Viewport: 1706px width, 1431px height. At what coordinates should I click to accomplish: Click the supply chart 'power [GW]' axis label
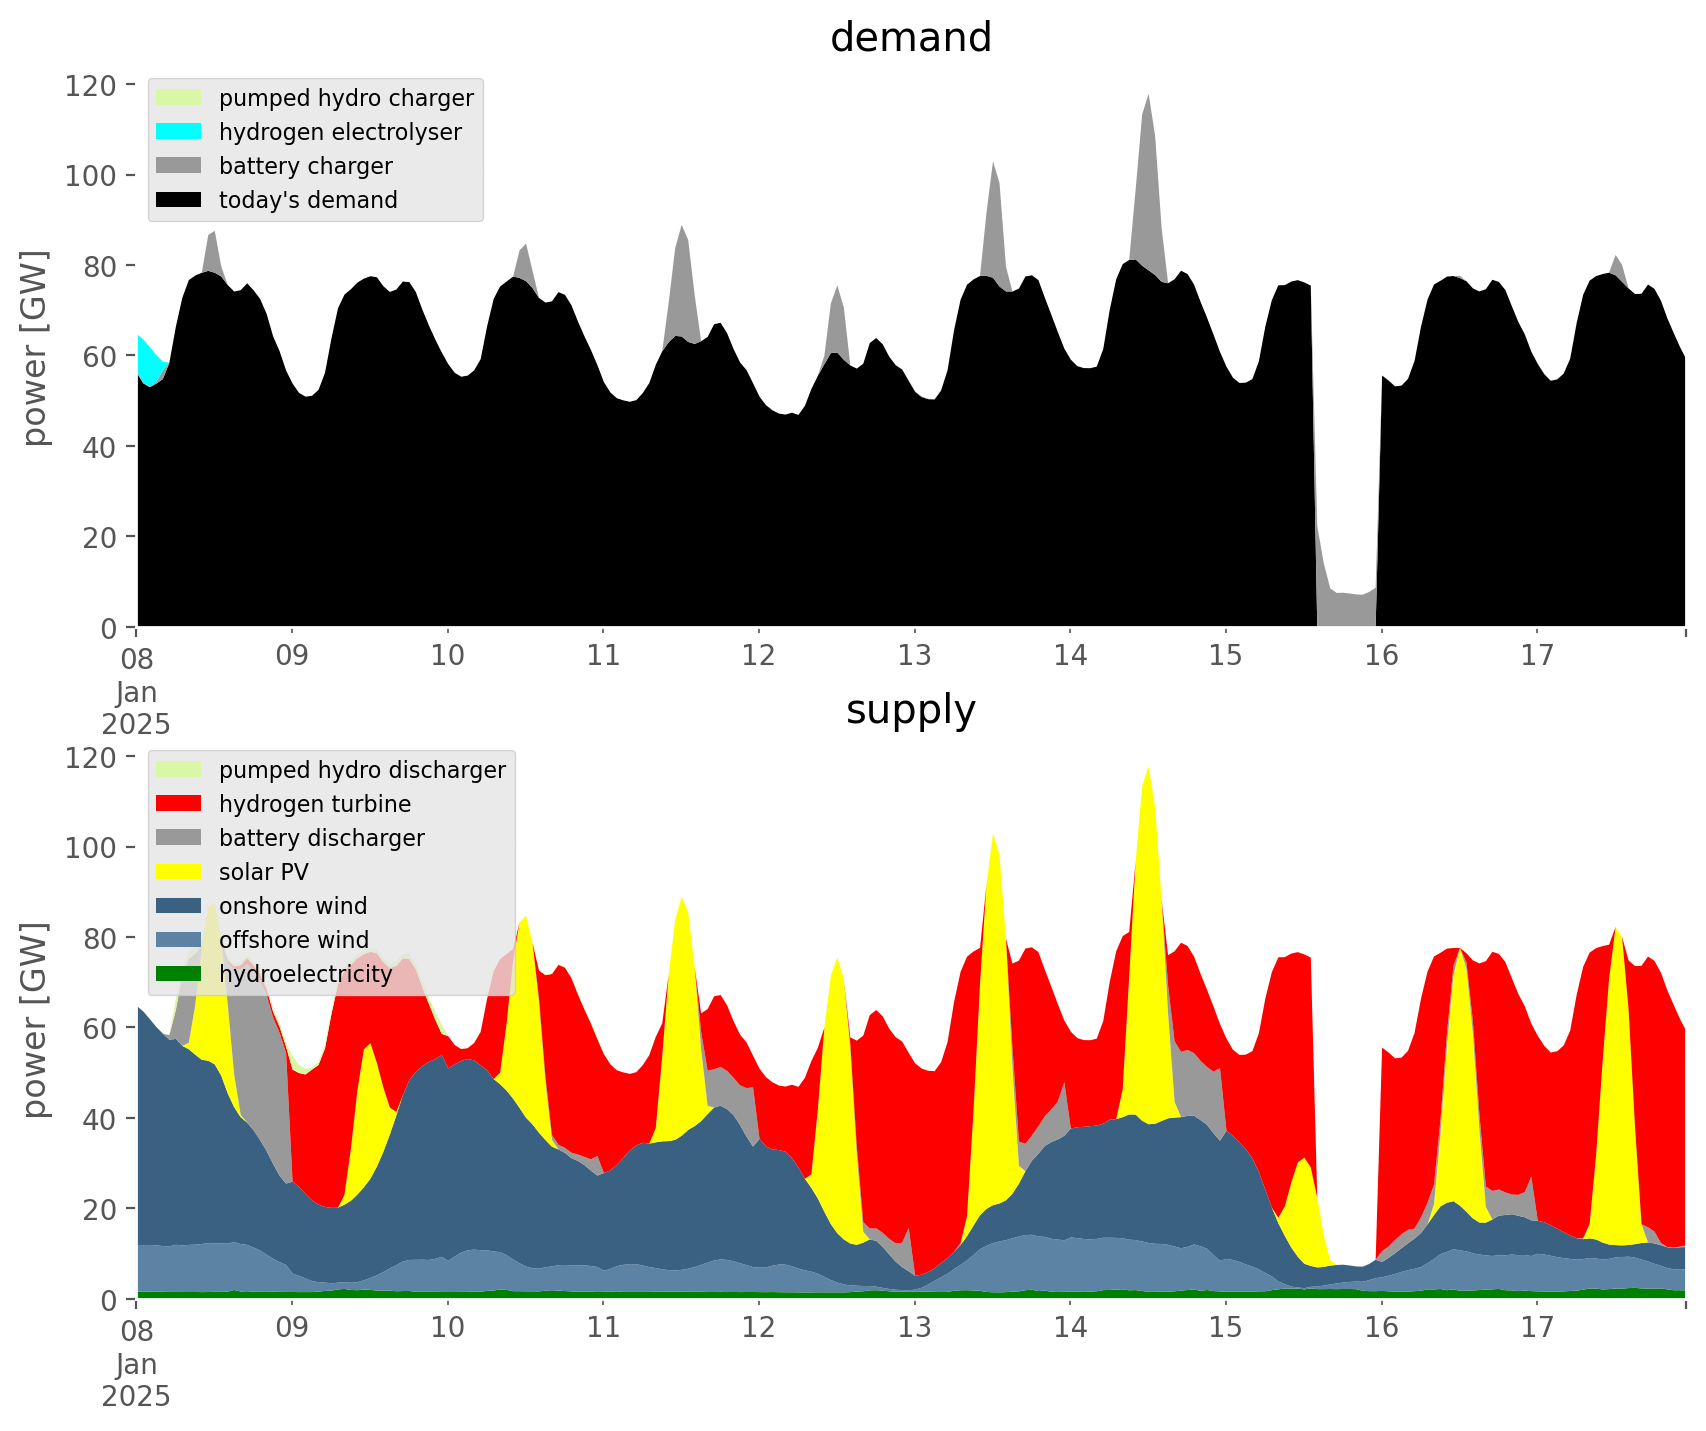click(x=36, y=1020)
